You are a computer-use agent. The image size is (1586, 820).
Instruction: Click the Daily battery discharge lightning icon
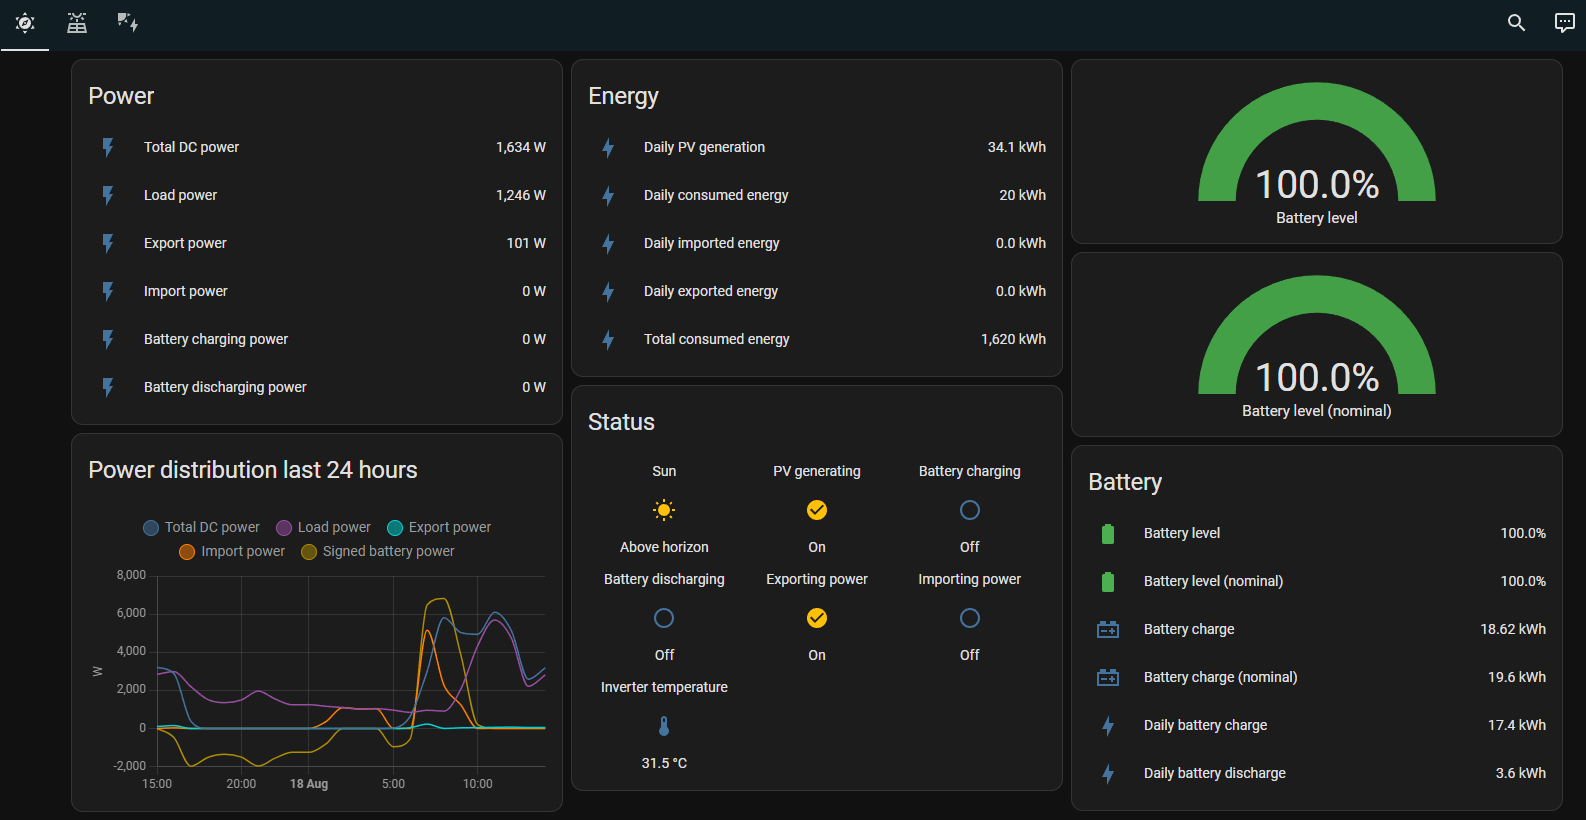coord(1108,774)
